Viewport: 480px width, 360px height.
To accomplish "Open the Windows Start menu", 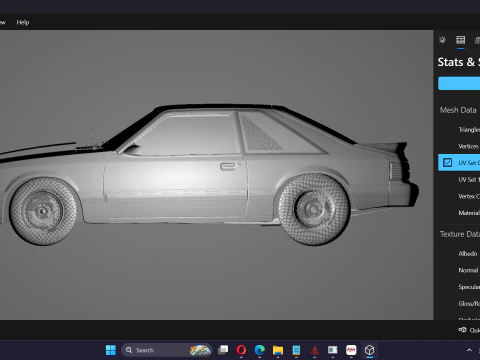I will (x=111, y=350).
